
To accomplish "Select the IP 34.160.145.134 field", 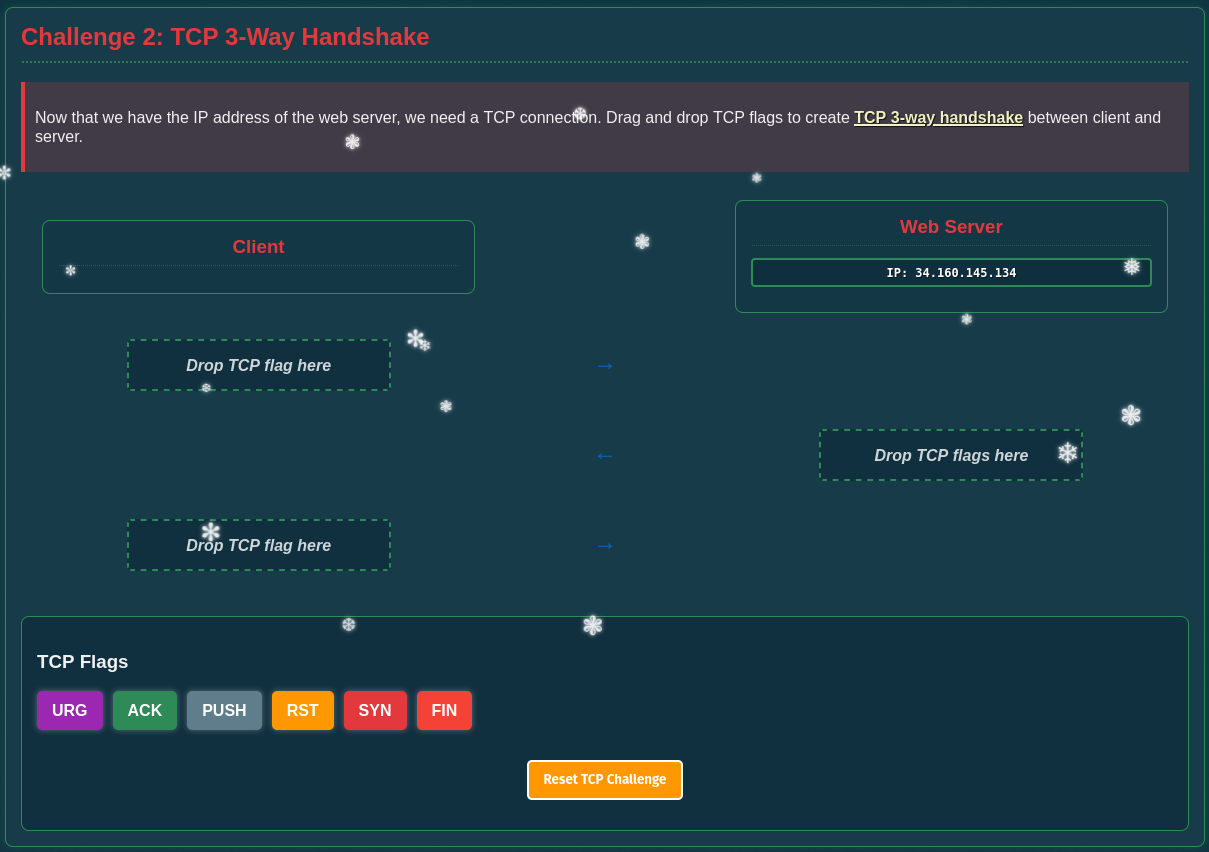I will tap(950, 272).
